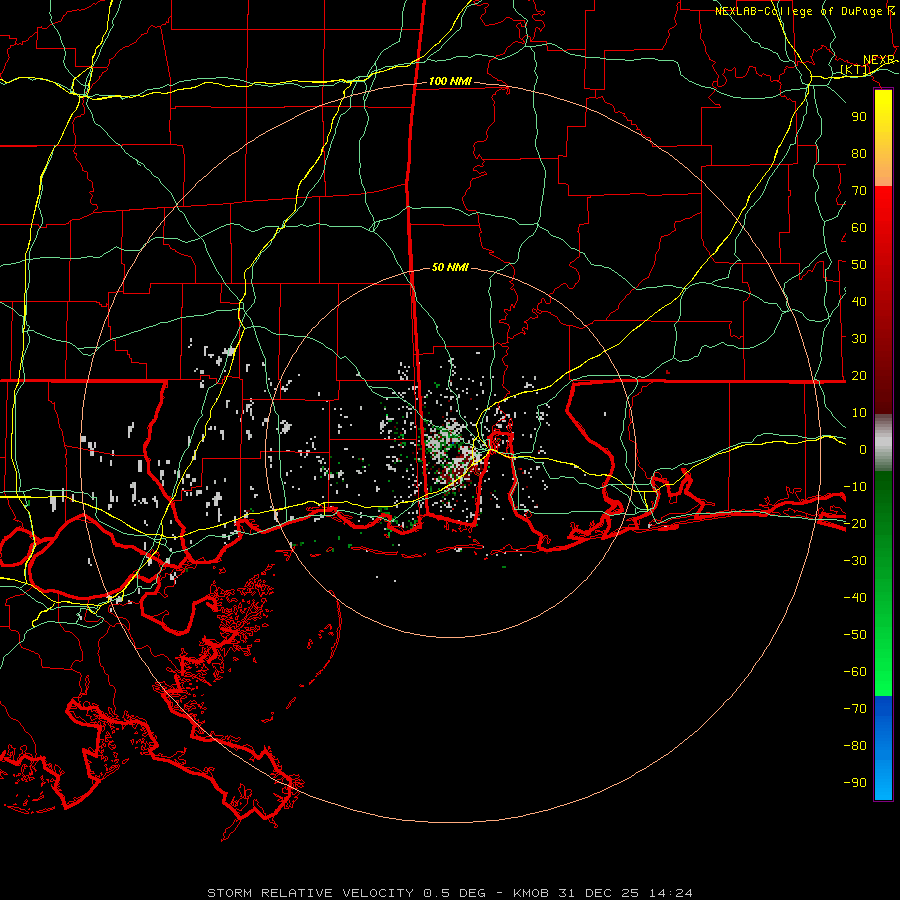Screen dimensions: 900x900
Task: Click the 100 NMI range ring label
Action: point(450,82)
